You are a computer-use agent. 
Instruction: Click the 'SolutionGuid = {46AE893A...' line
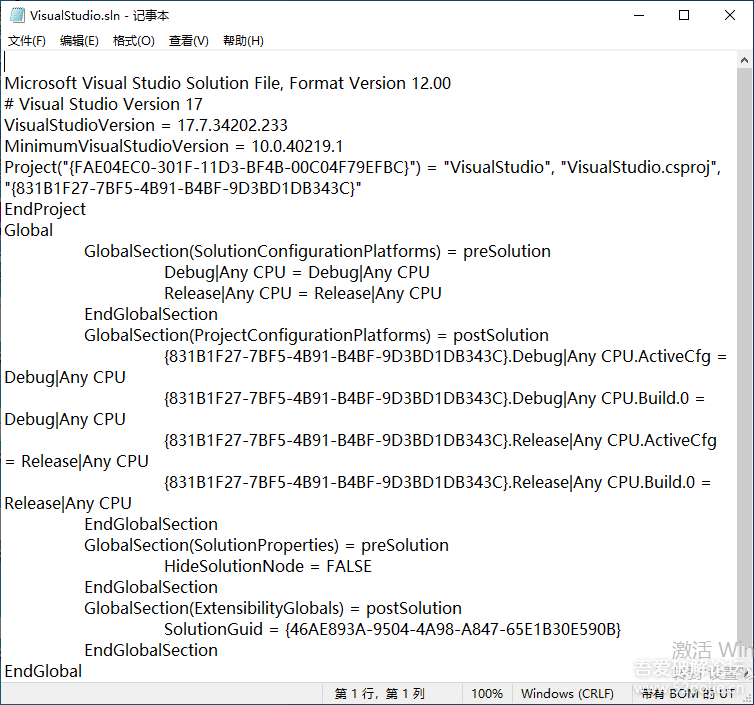tap(392, 629)
